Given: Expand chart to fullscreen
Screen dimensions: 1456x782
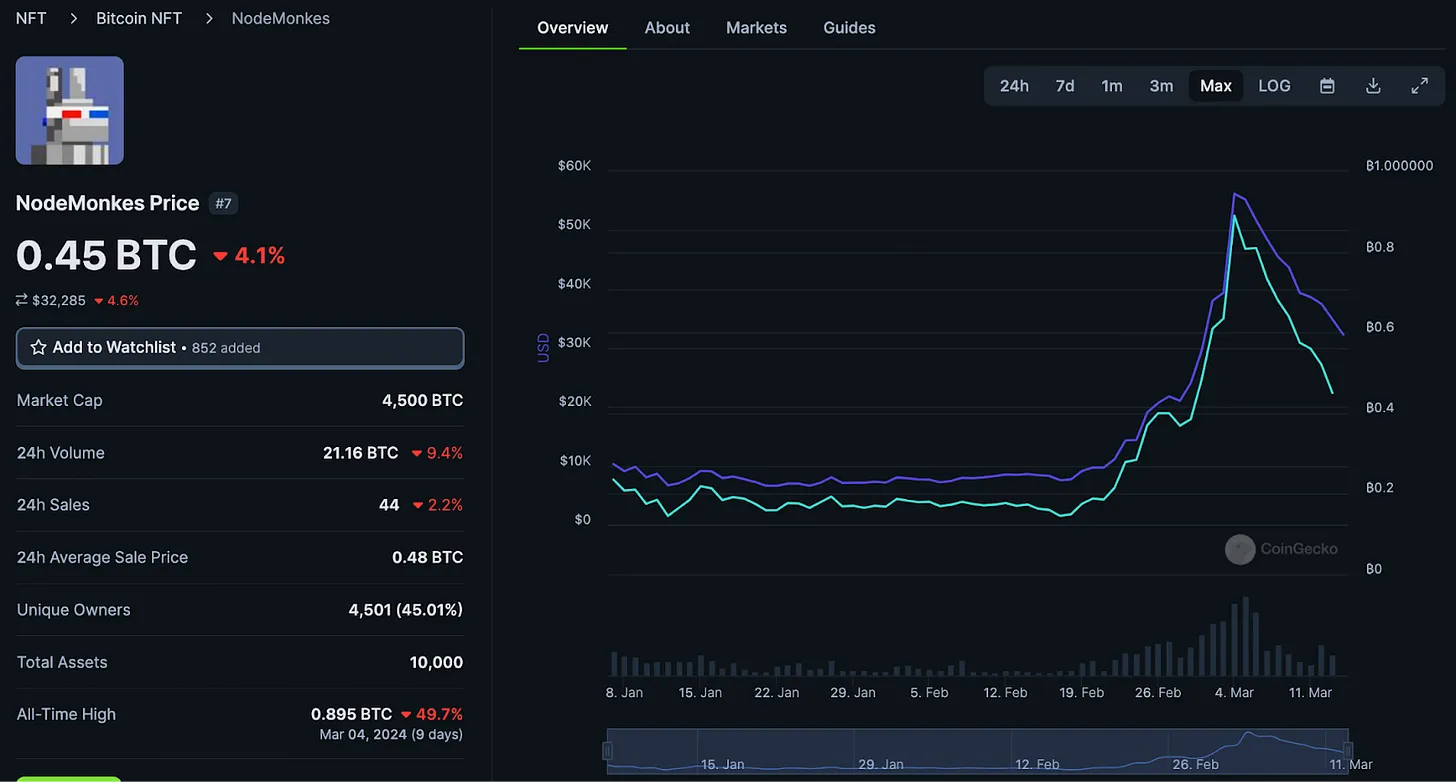Looking at the screenshot, I should pos(1419,86).
